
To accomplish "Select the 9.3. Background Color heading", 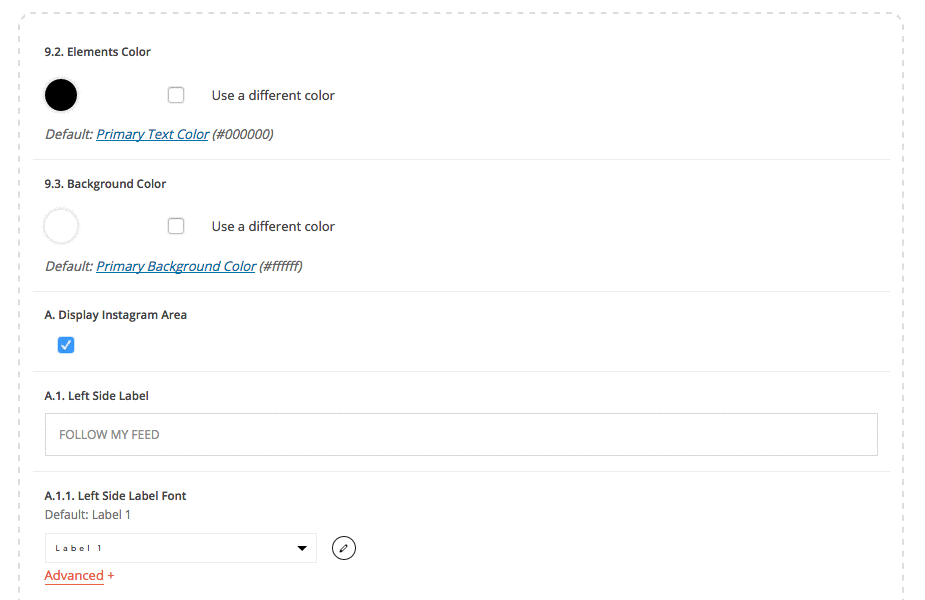I will pos(105,184).
